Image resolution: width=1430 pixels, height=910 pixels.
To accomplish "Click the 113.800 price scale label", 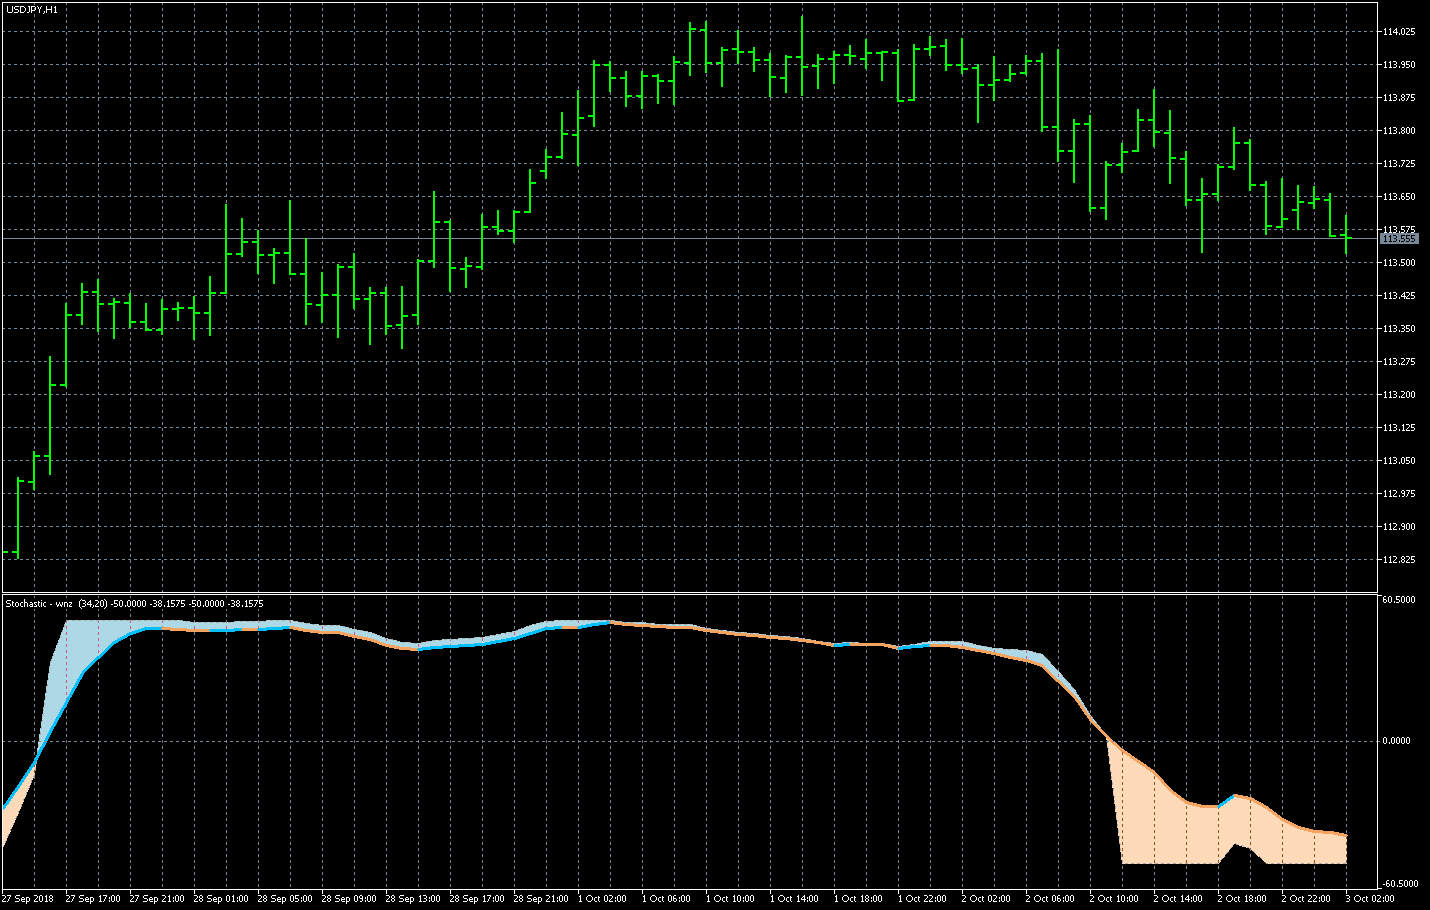I will tap(1398, 131).
